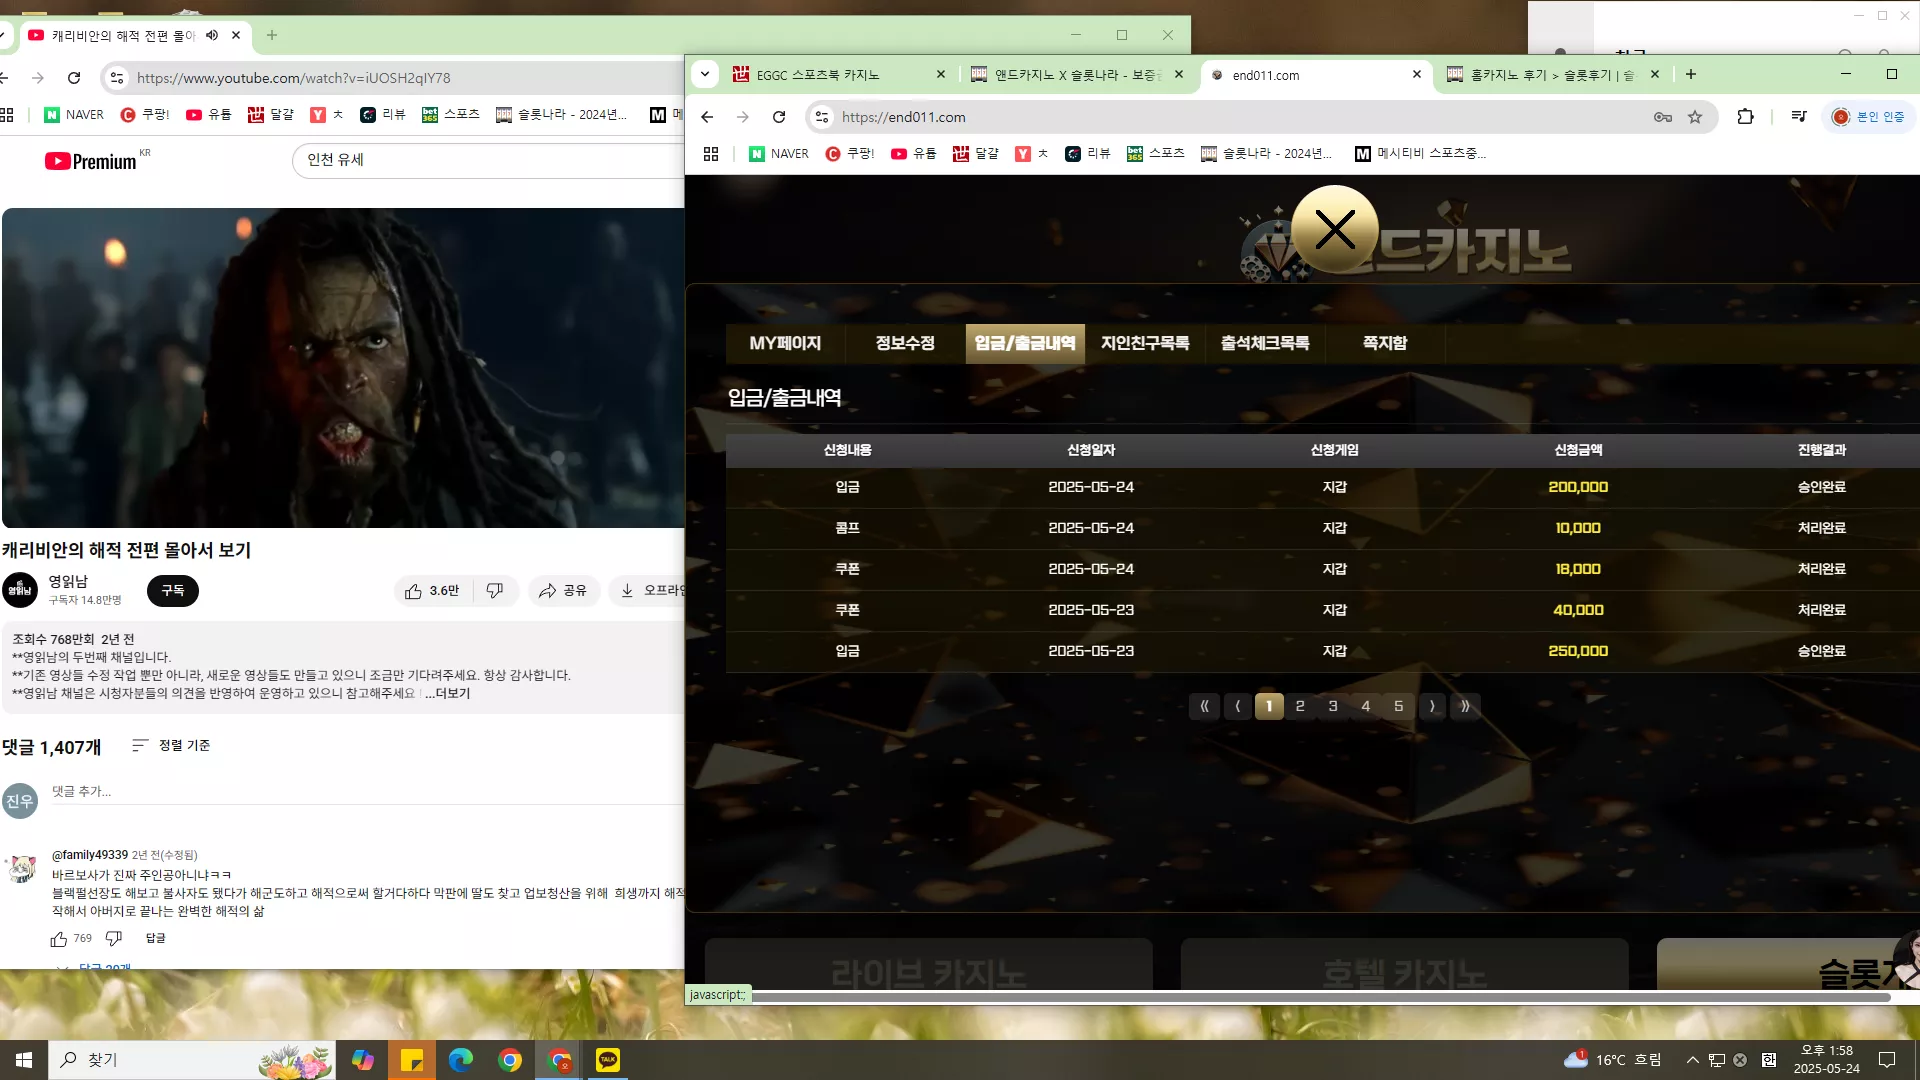
Task: Open the password key icon in address bar
Action: (1663, 117)
